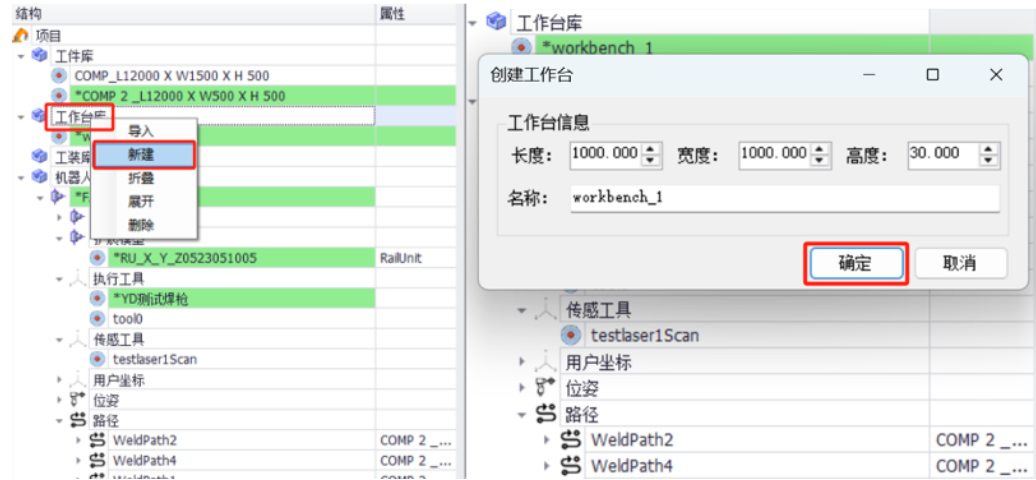Choose 删除 from the context menu
This screenshot has width=1036, height=480.
pos(142,225)
